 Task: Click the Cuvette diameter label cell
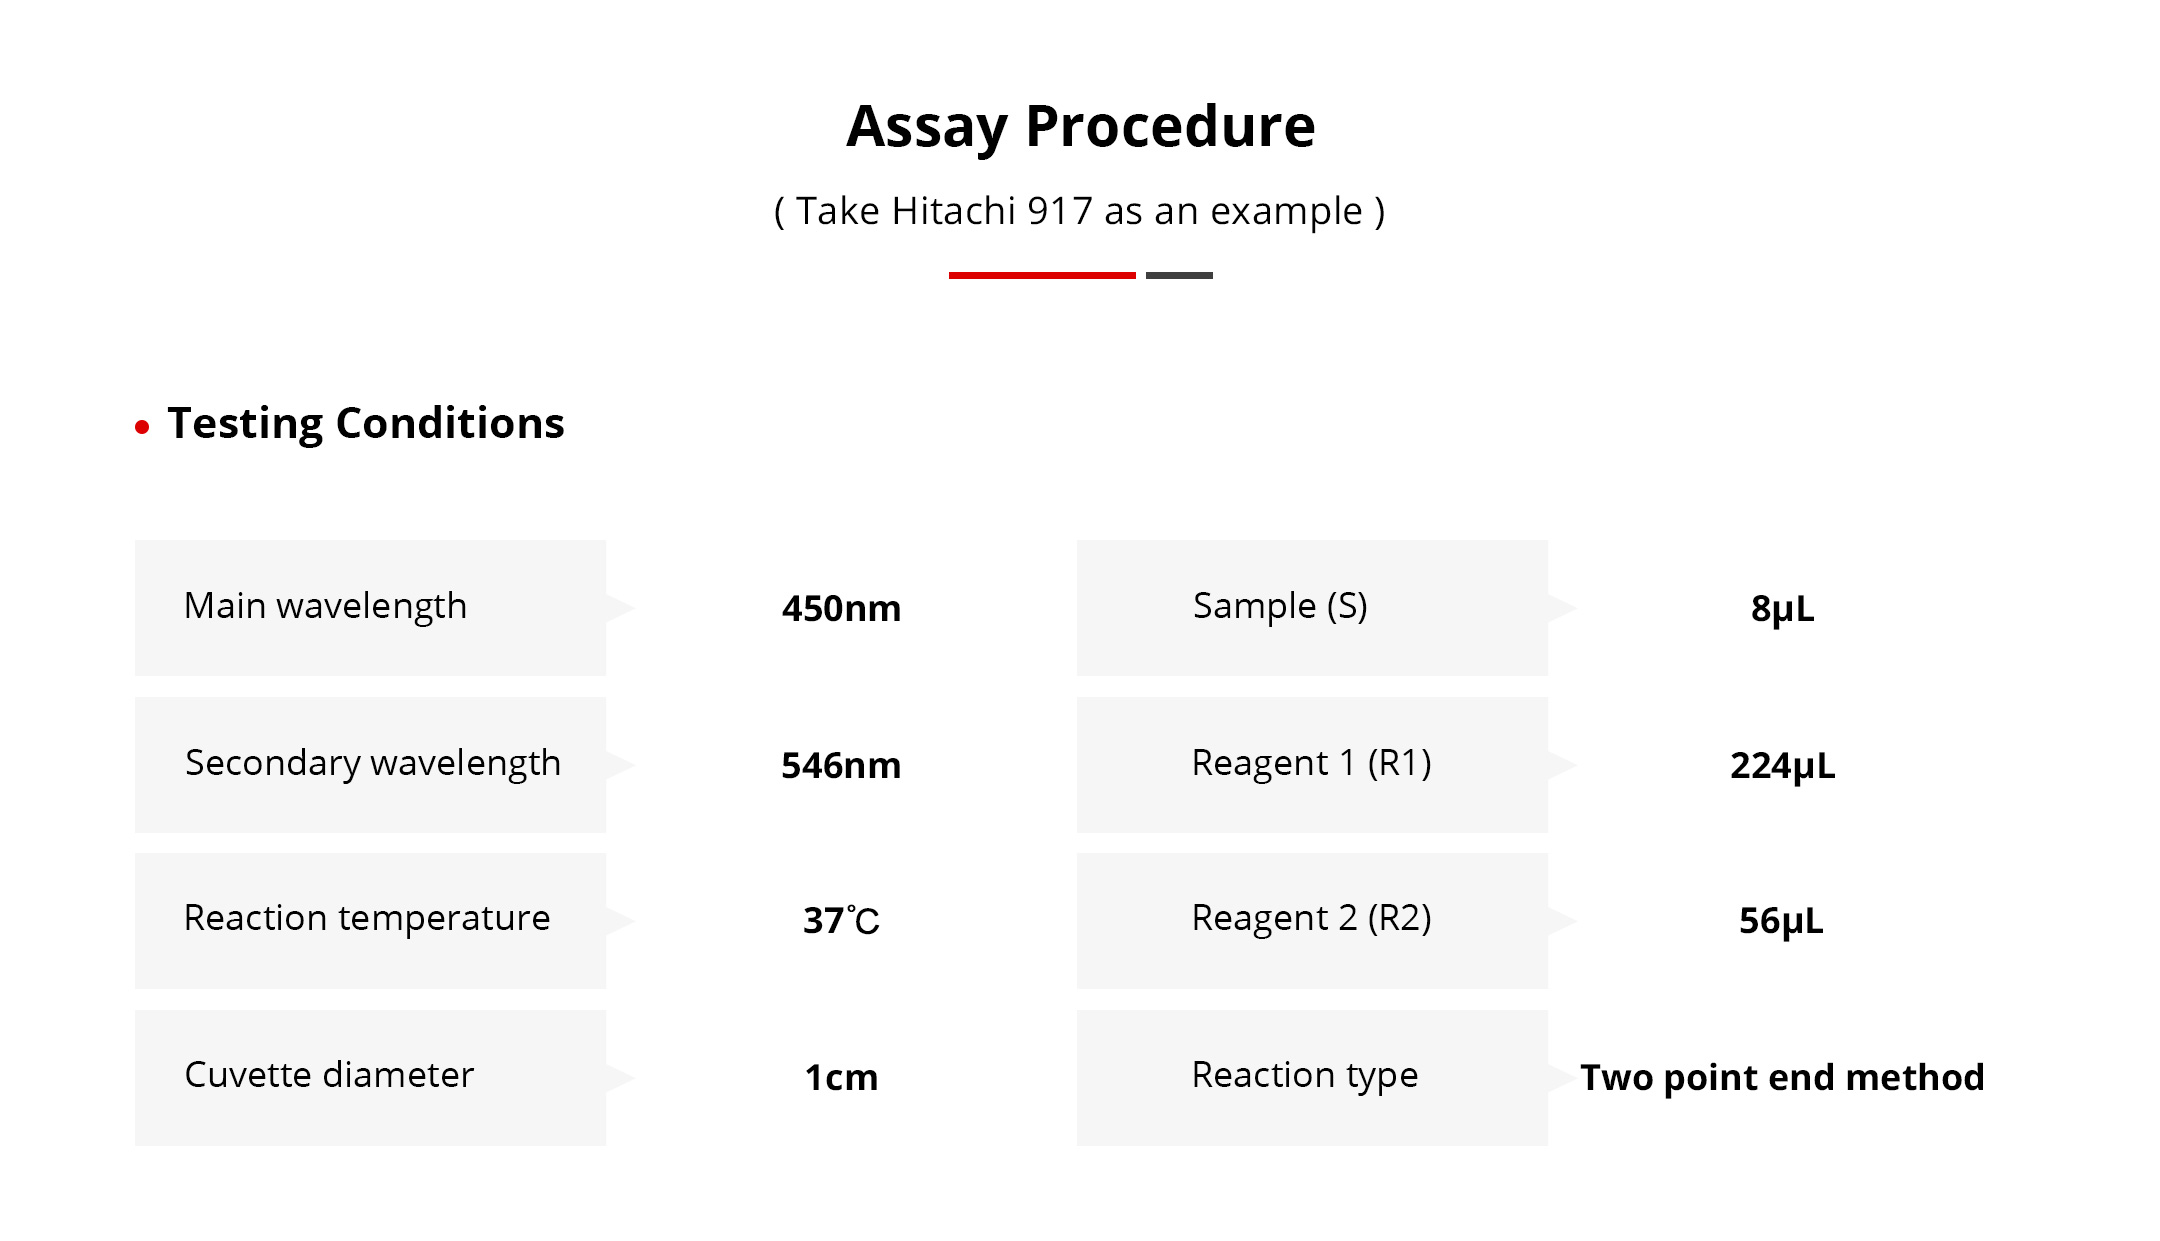click(370, 1077)
